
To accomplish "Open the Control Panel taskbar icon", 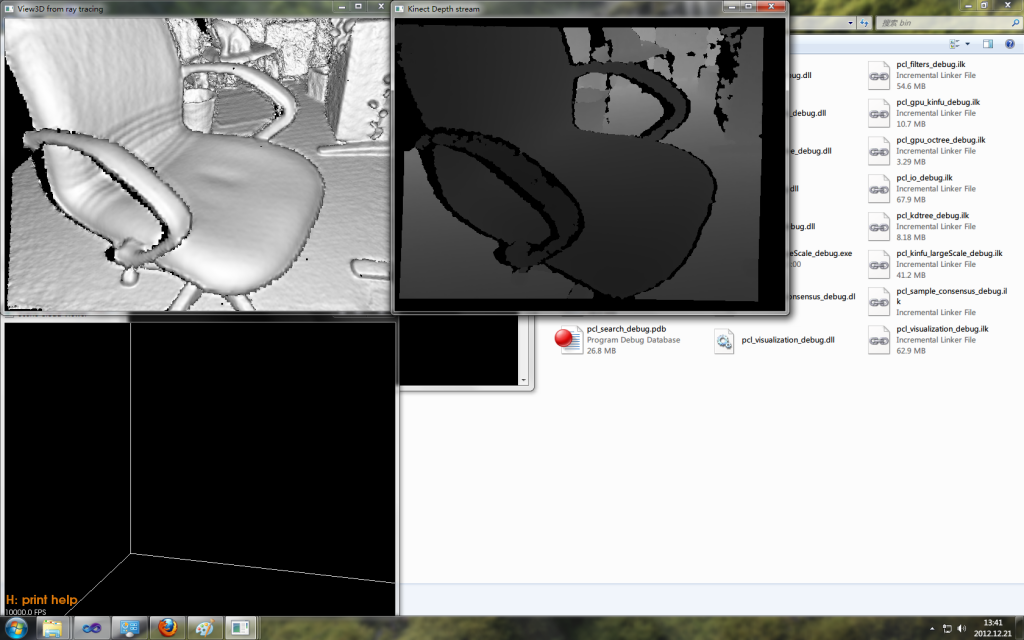I will (129, 628).
